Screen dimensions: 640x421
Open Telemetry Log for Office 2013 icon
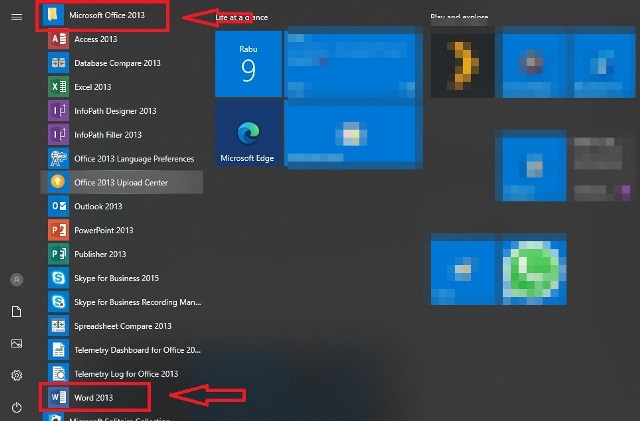click(x=58, y=374)
